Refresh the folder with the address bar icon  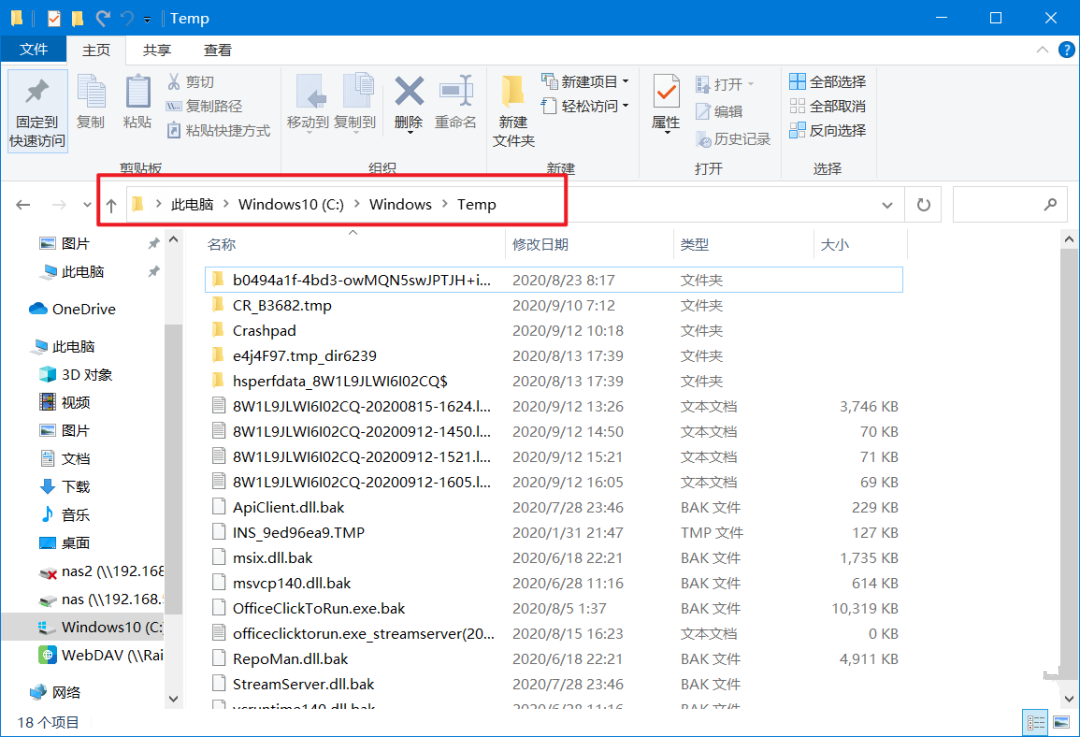(922, 204)
